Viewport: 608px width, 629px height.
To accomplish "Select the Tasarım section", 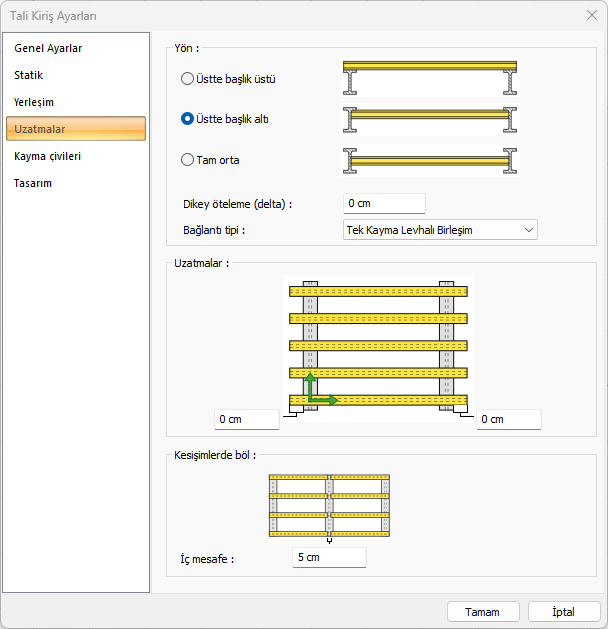I will pyautogui.click(x=33, y=183).
